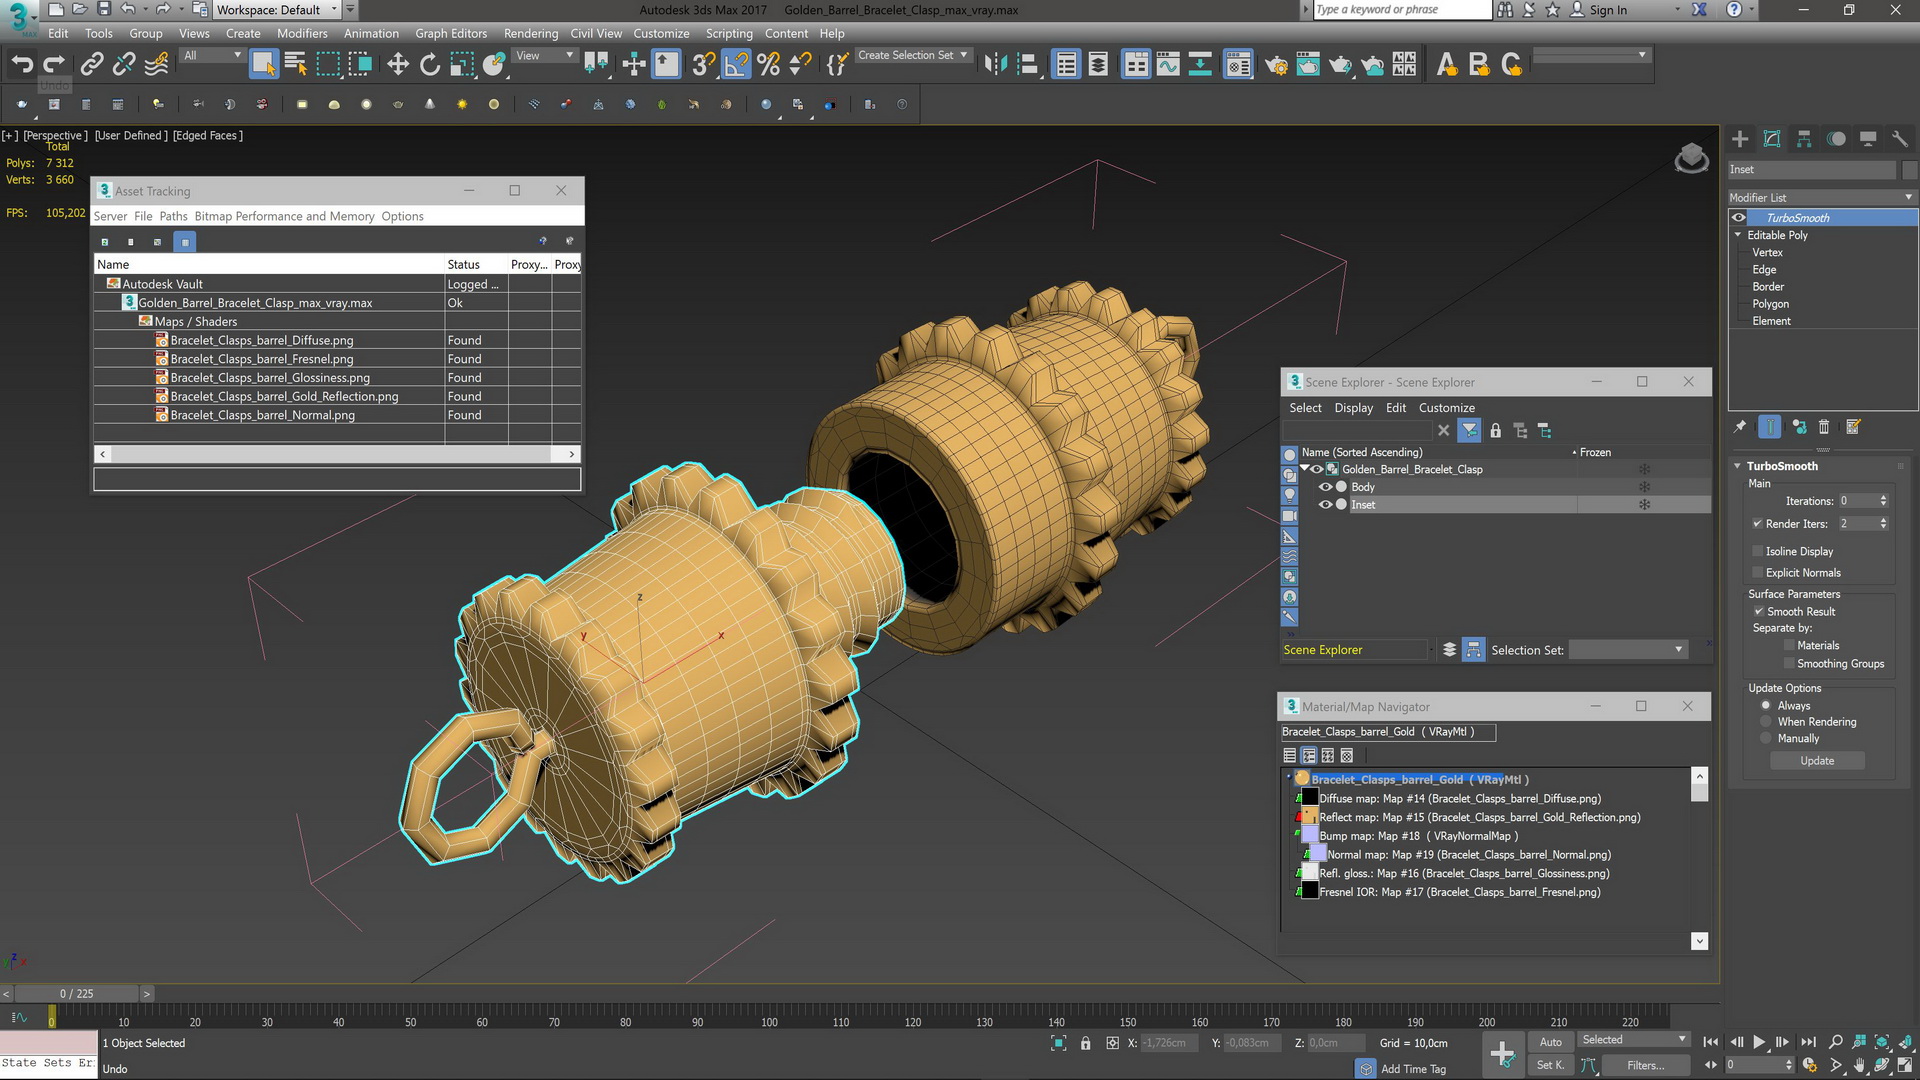
Task: Toggle the Smooth Result checkbox
Action: [x=1758, y=611]
